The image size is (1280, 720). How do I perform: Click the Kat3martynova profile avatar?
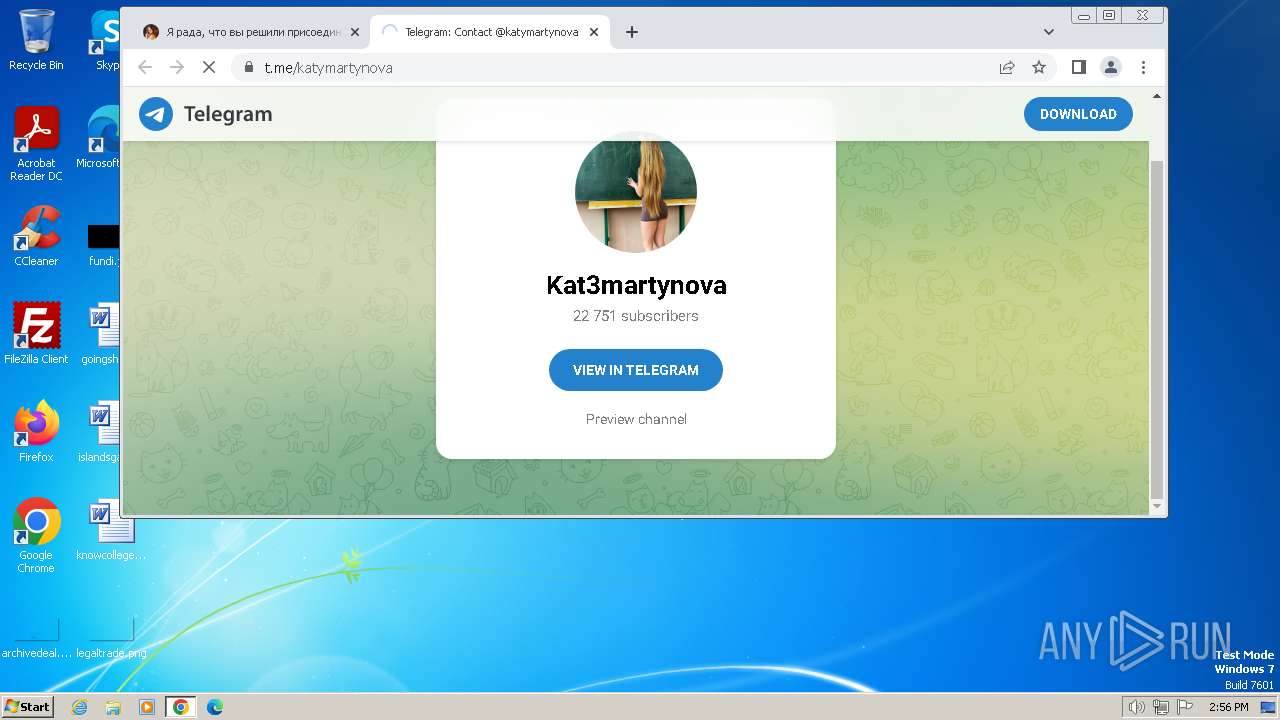636,191
